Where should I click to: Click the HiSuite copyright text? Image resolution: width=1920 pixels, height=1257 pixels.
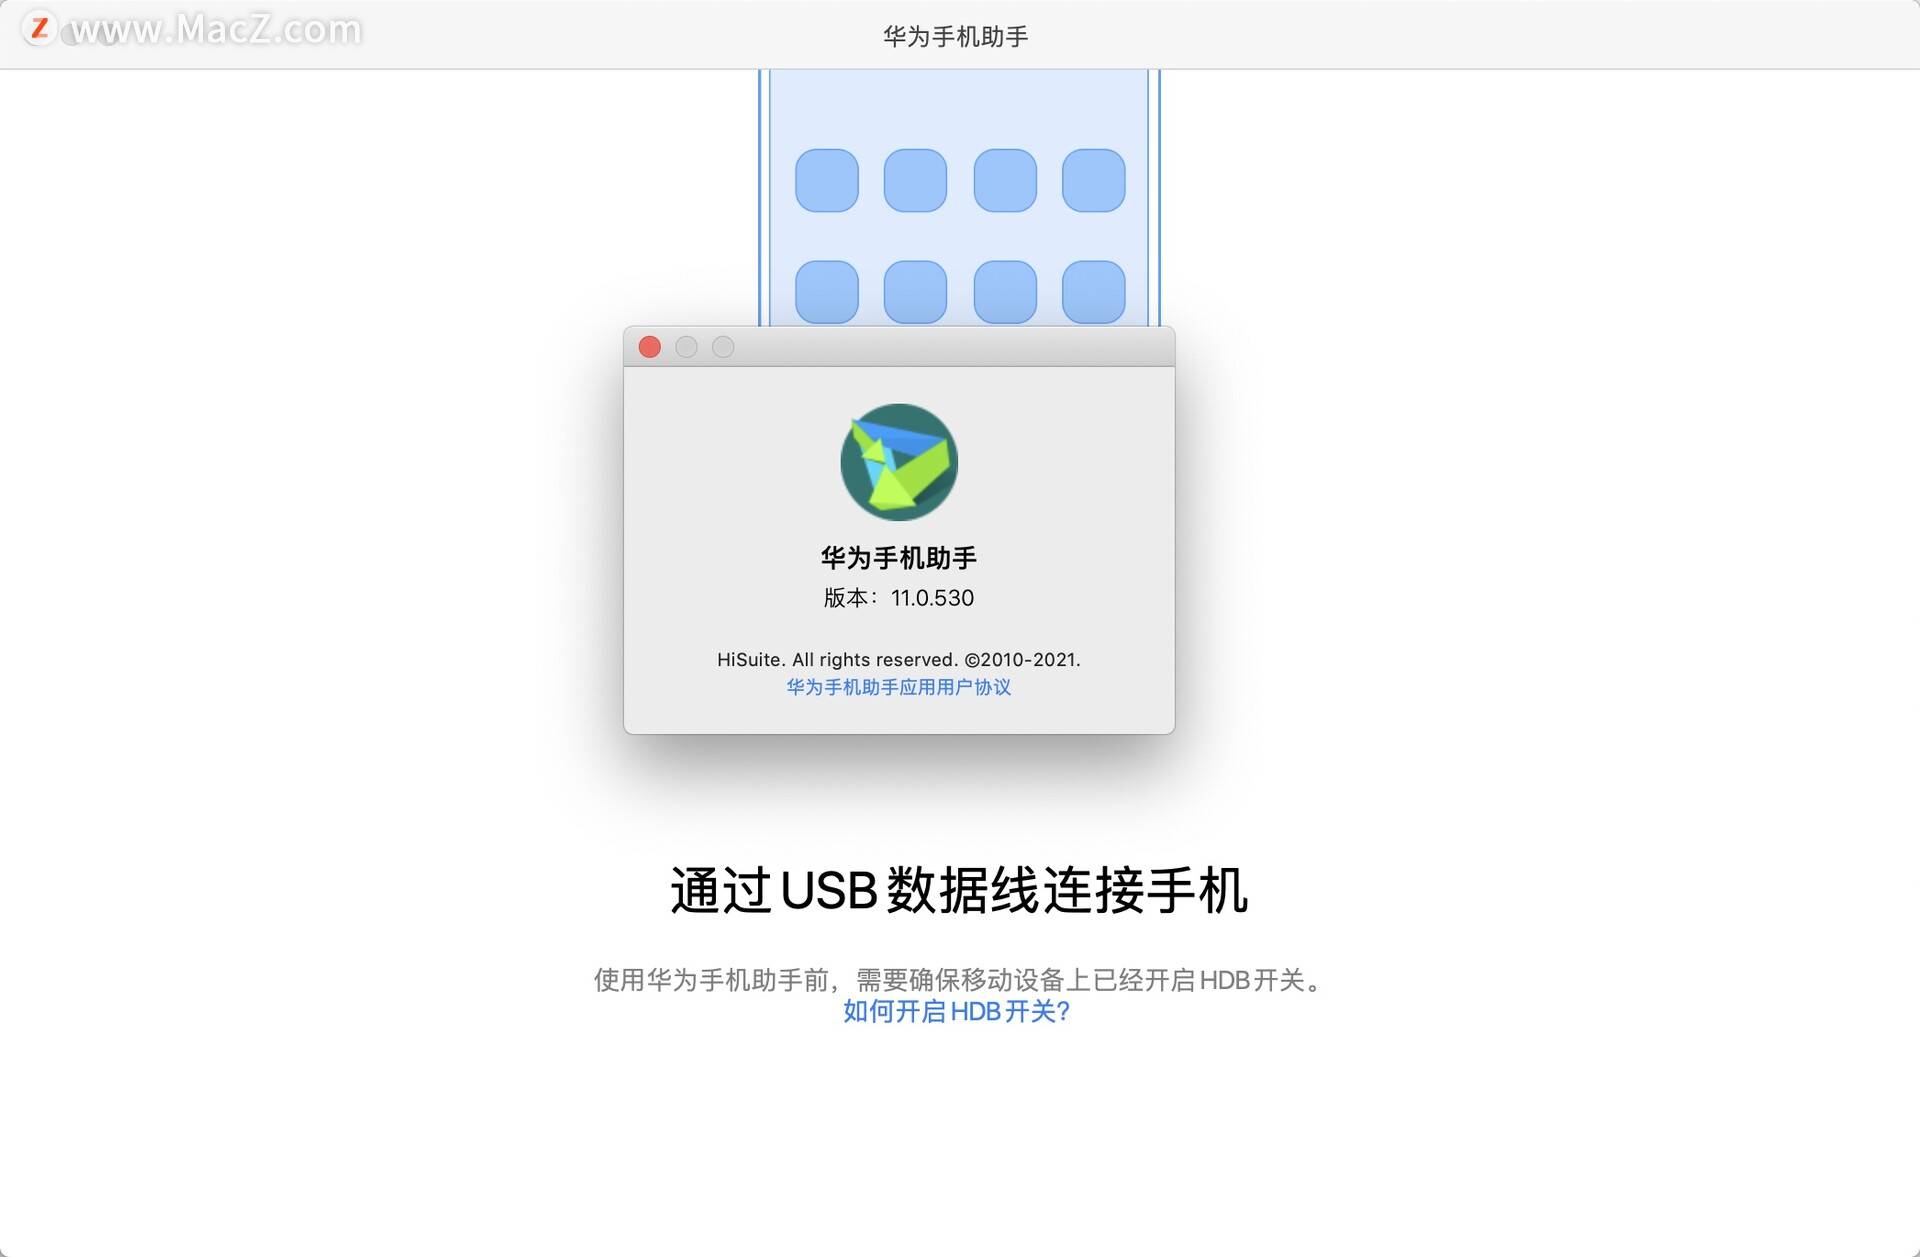point(898,660)
